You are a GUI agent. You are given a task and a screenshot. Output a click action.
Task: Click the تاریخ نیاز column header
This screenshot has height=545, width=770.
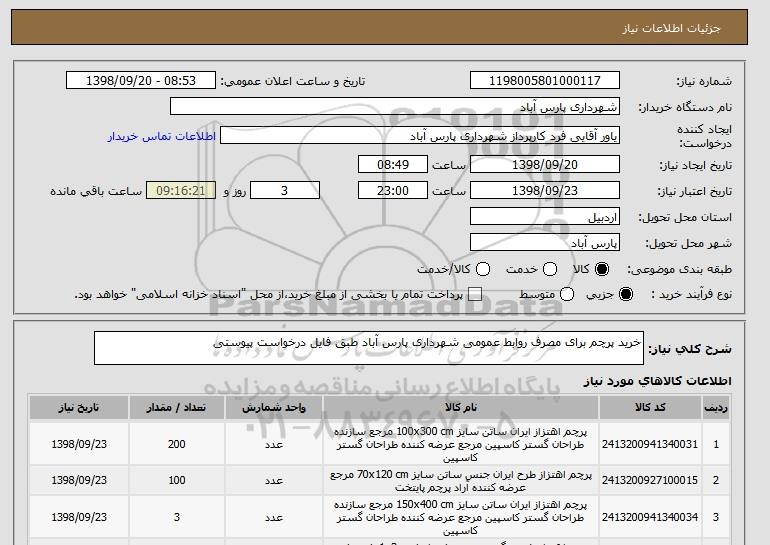pos(79,408)
